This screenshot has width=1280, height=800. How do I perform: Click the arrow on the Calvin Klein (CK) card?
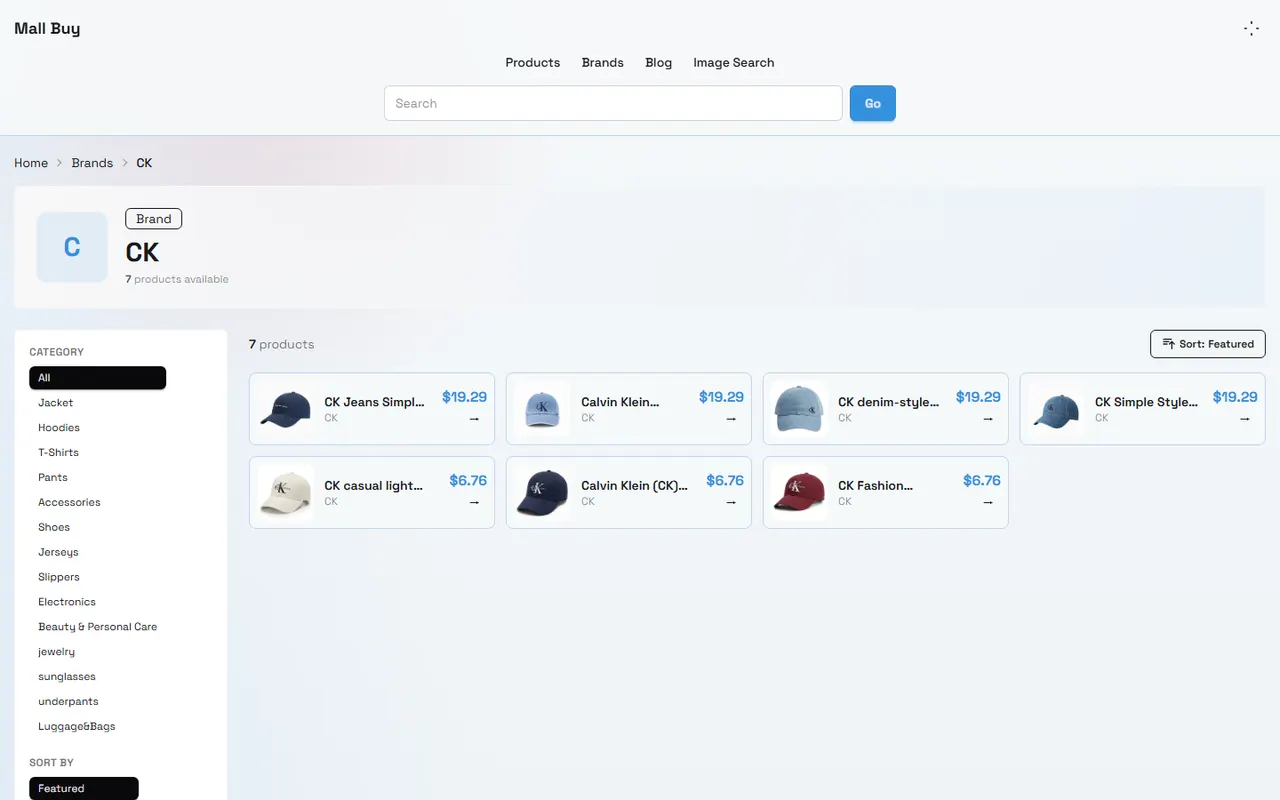point(731,503)
